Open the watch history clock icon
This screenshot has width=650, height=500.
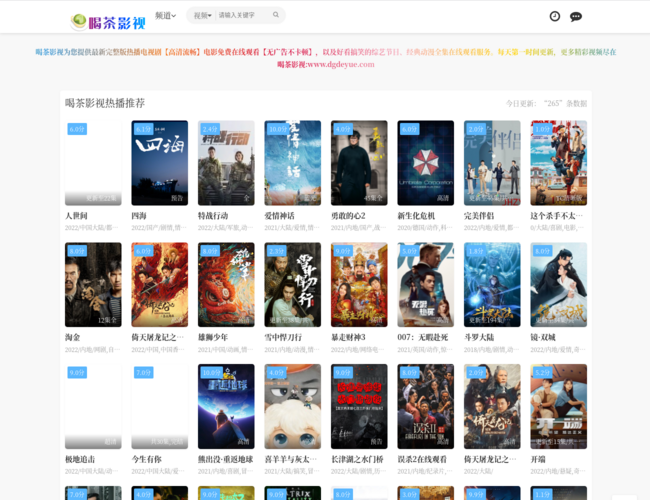tap(555, 16)
